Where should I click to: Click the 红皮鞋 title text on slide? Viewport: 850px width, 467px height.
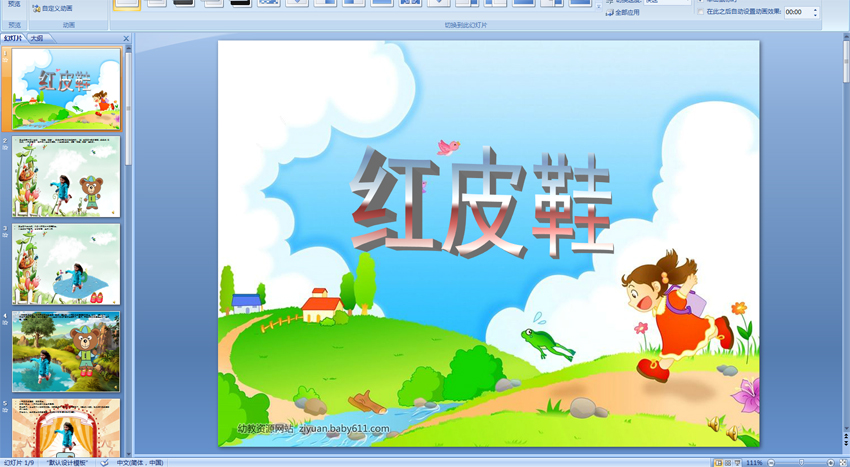[481, 202]
